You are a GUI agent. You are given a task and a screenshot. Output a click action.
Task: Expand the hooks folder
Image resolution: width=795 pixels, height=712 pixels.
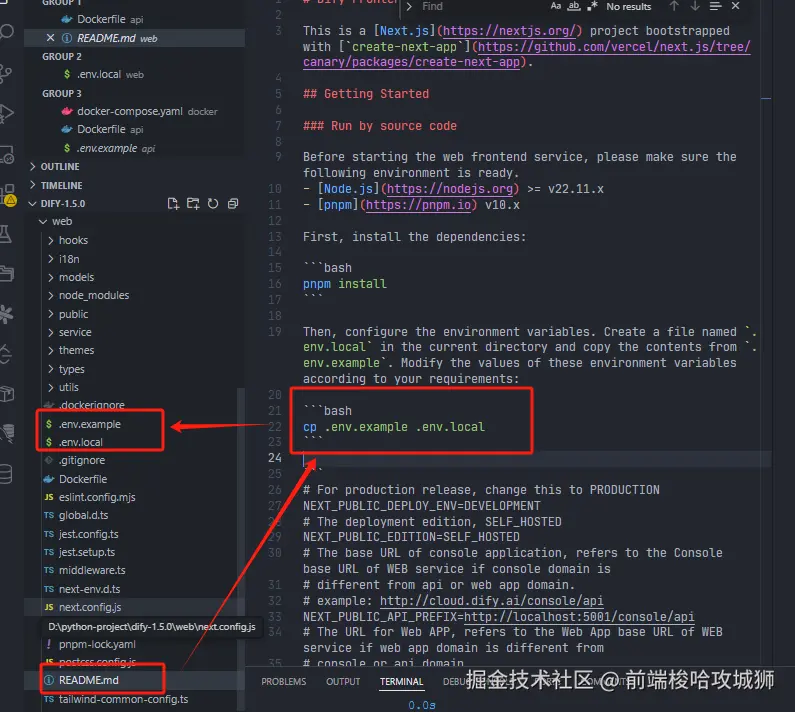click(74, 240)
